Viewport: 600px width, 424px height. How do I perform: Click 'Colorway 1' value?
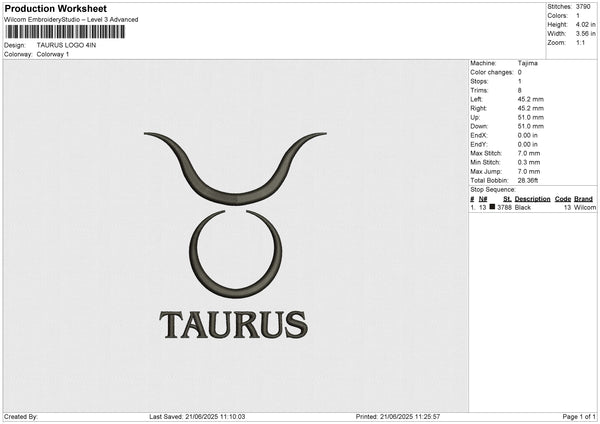click(53, 54)
